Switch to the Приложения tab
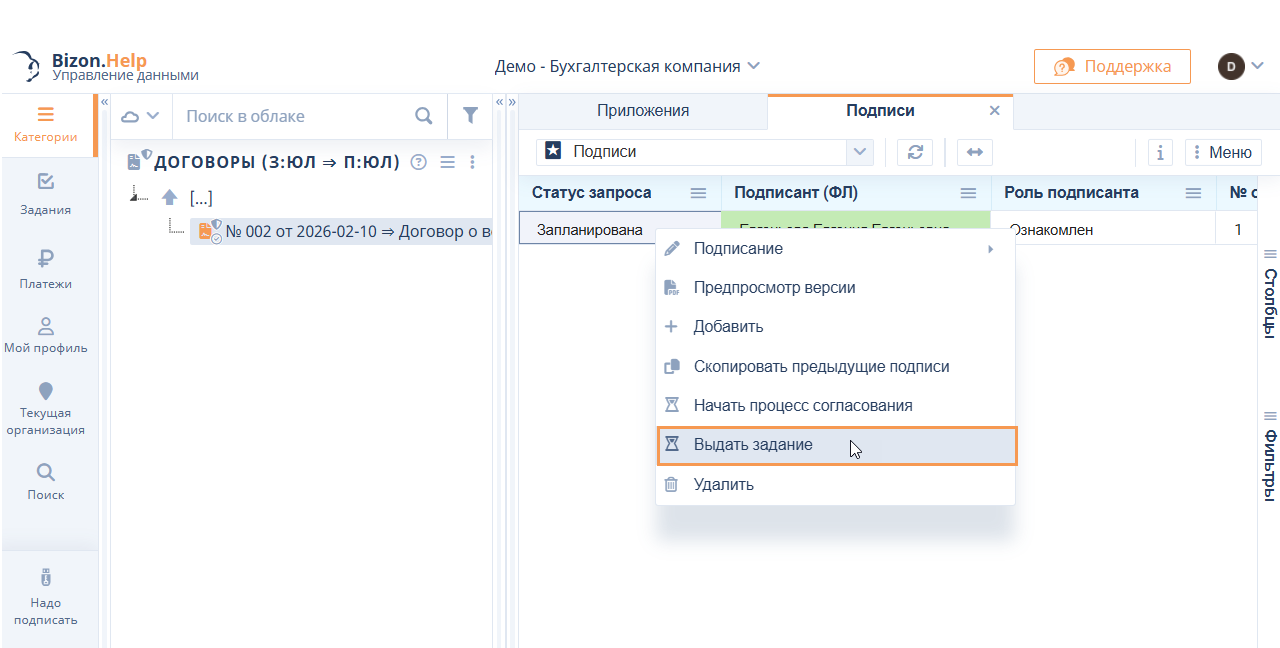Screen dimensions: 1280x648 [x=643, y=111]
